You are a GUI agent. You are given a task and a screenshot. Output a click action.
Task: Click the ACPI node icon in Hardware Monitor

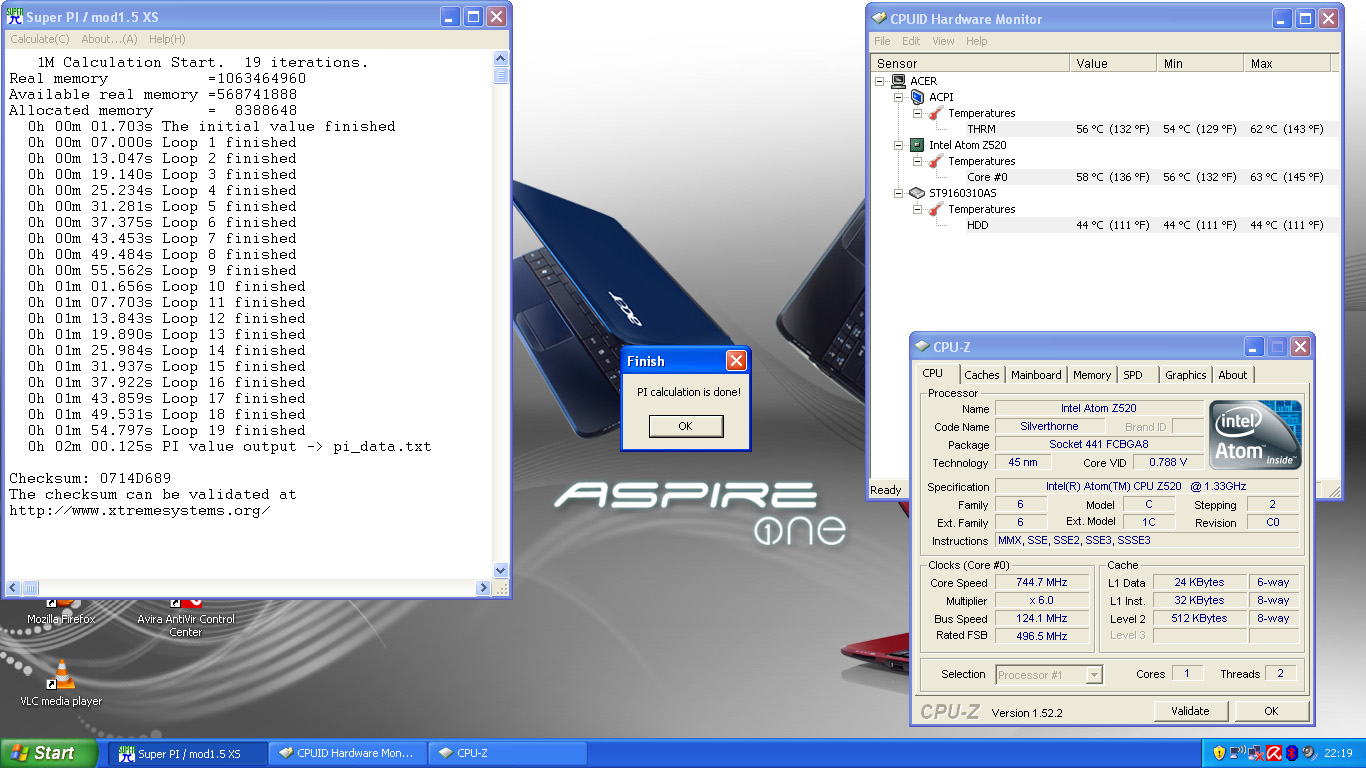click(917, 97)
